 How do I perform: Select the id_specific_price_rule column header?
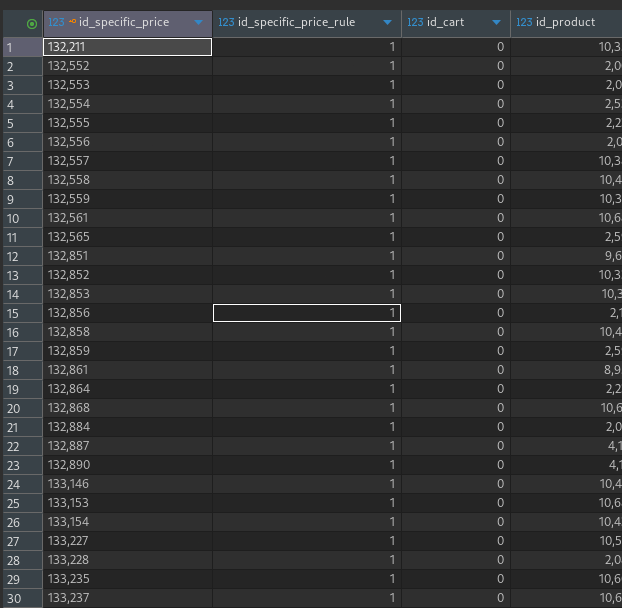[x=307, y=24]
